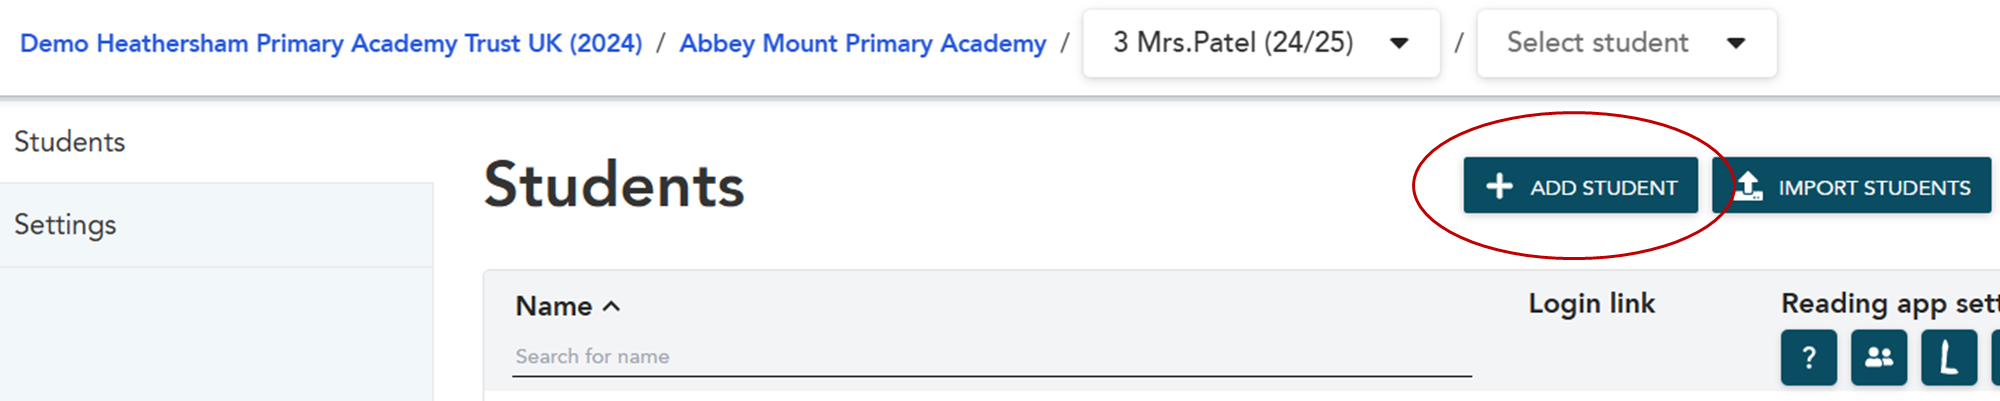The height and width of the screenshot is (401, 2000).
Task: Click the arrow beside Select student
Action: click(x=1736, y=43)
